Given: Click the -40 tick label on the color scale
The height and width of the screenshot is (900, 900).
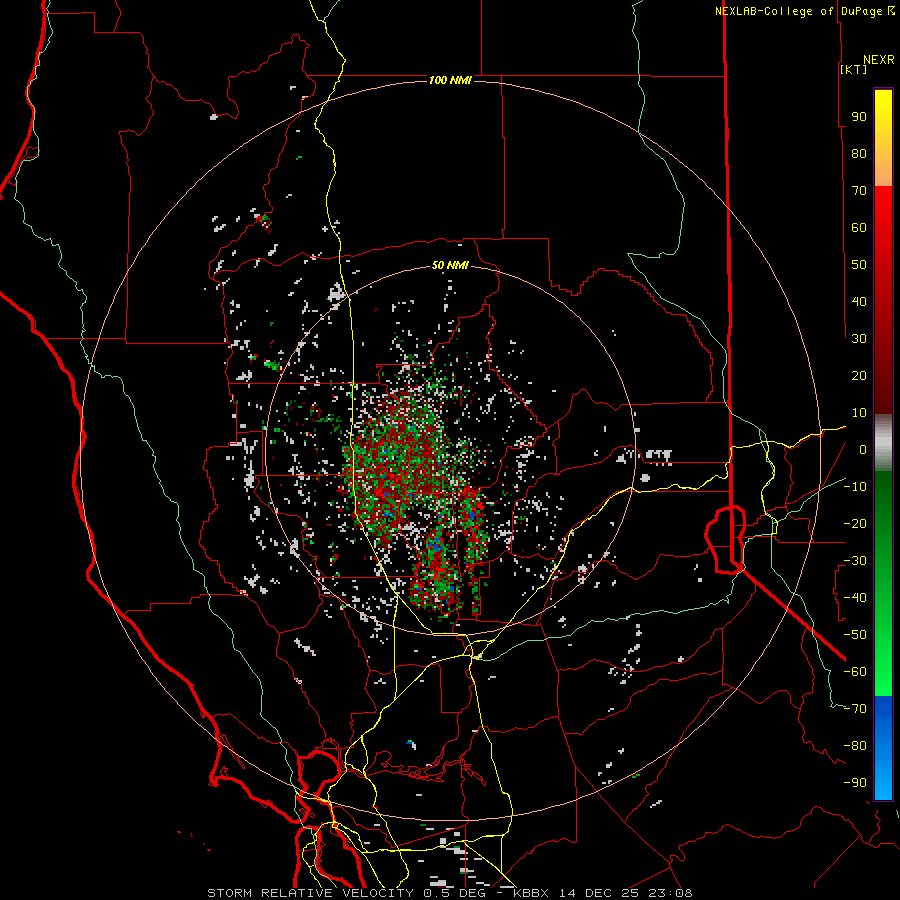Looking at the screenshot, I should coord(855,598).
